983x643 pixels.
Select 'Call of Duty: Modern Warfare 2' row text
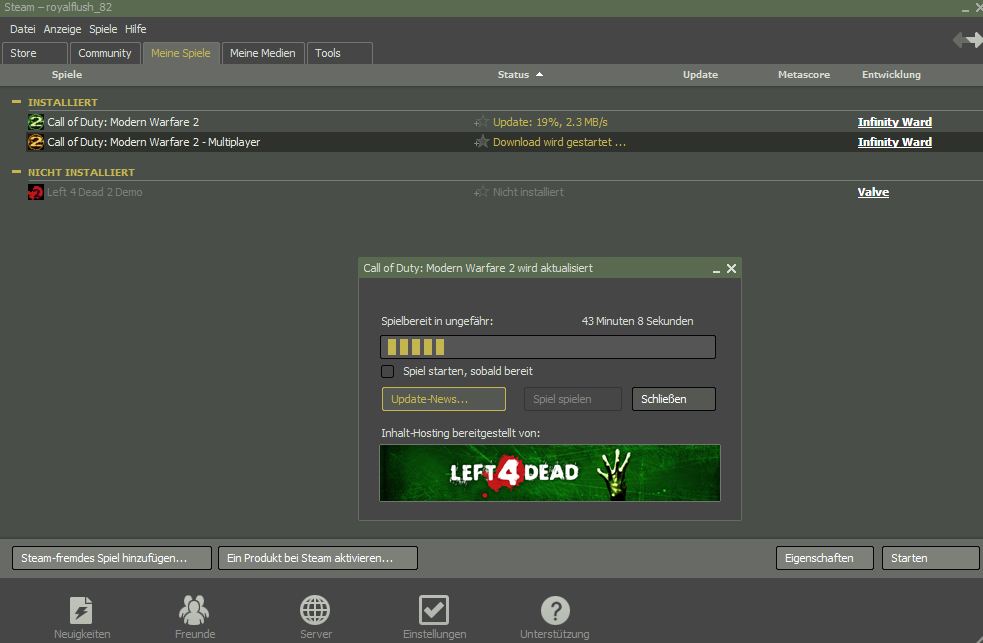(x=123, y=122)
